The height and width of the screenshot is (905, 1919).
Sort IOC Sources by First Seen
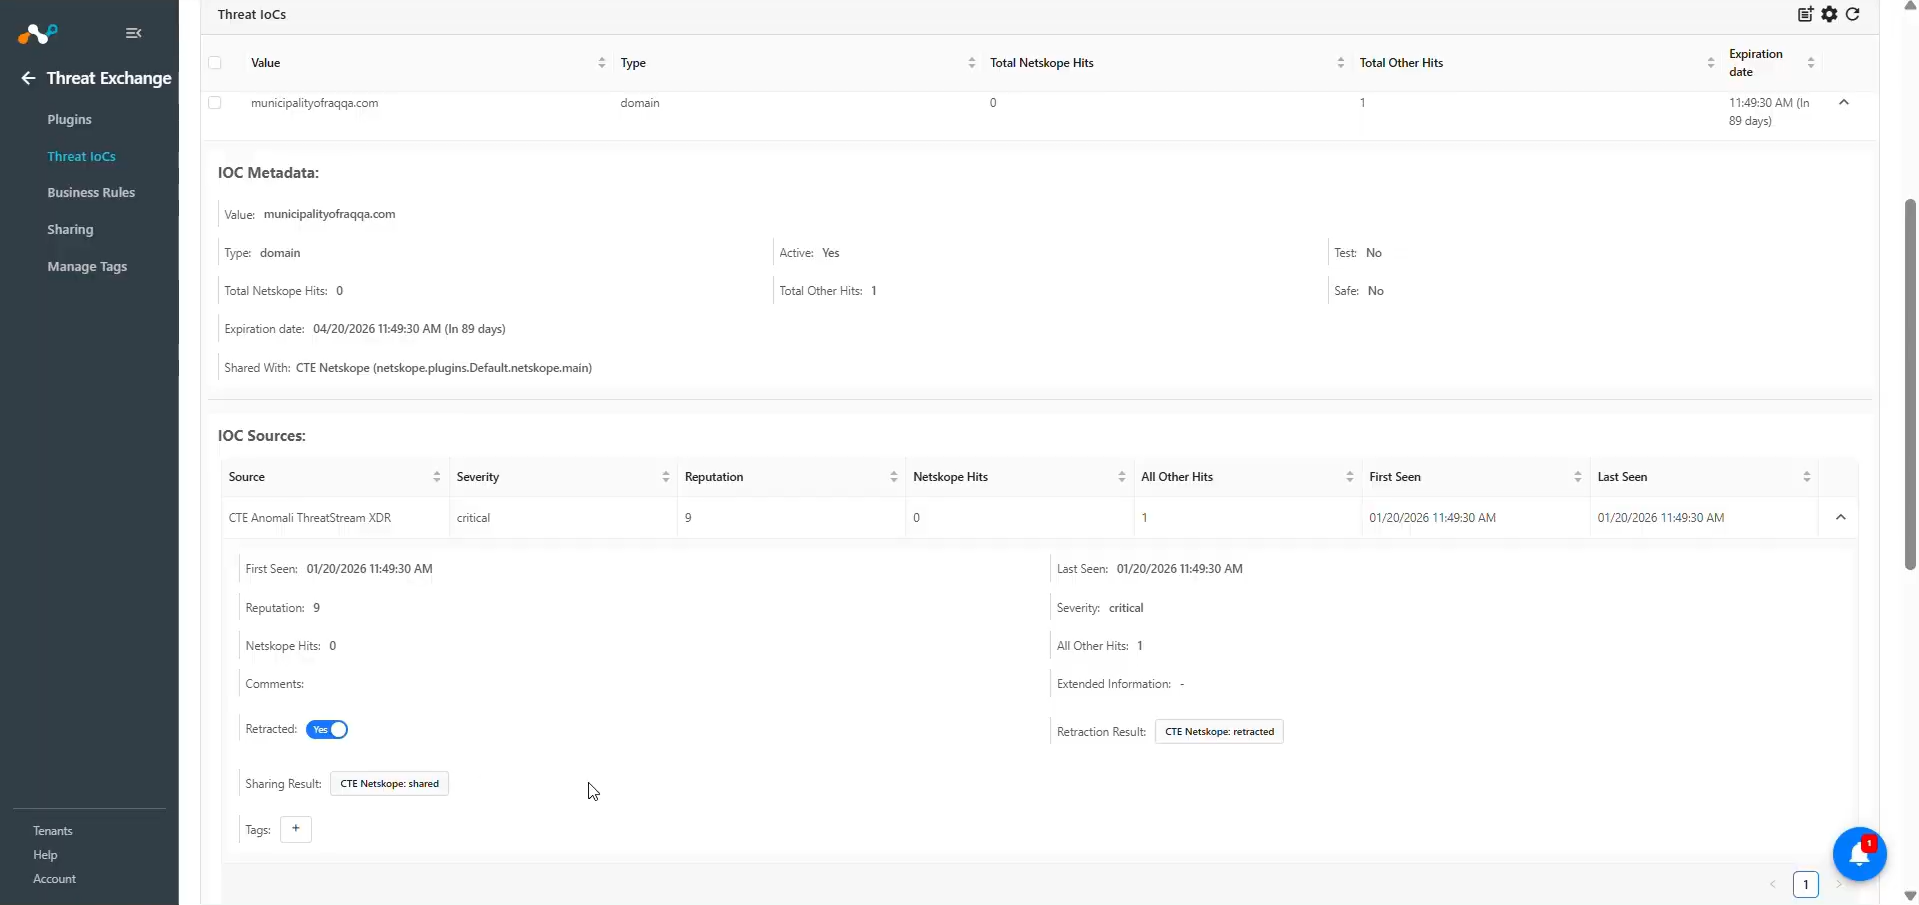pos(1578,477)
